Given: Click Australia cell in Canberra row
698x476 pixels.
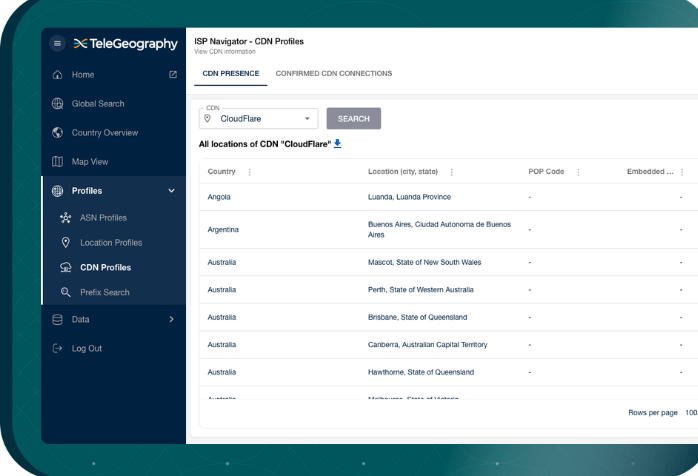Looking at the screenshot, I should point(222,344).
